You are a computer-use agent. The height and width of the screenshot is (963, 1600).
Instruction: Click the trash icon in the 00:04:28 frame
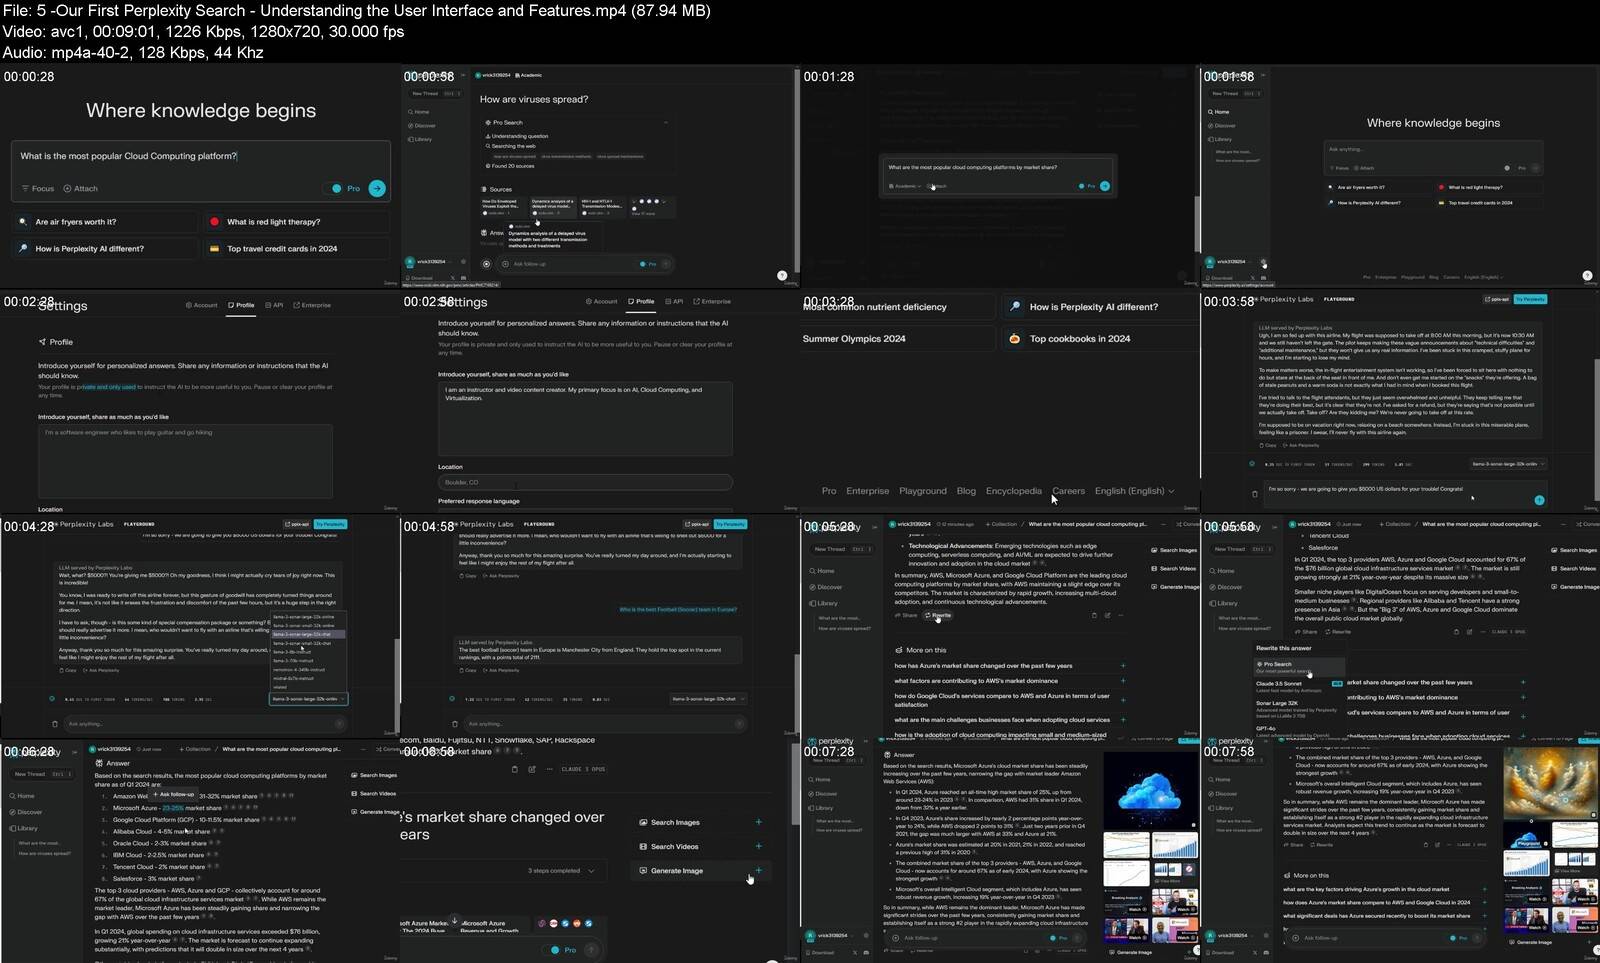point(55,723)
